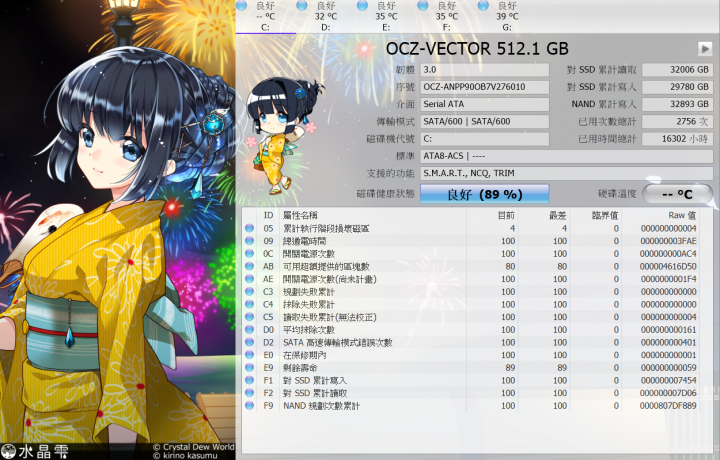Viewport: 720px width, 460px height.
Task: Click the blue status icon for attribute C3
Action: coord(249,292)
